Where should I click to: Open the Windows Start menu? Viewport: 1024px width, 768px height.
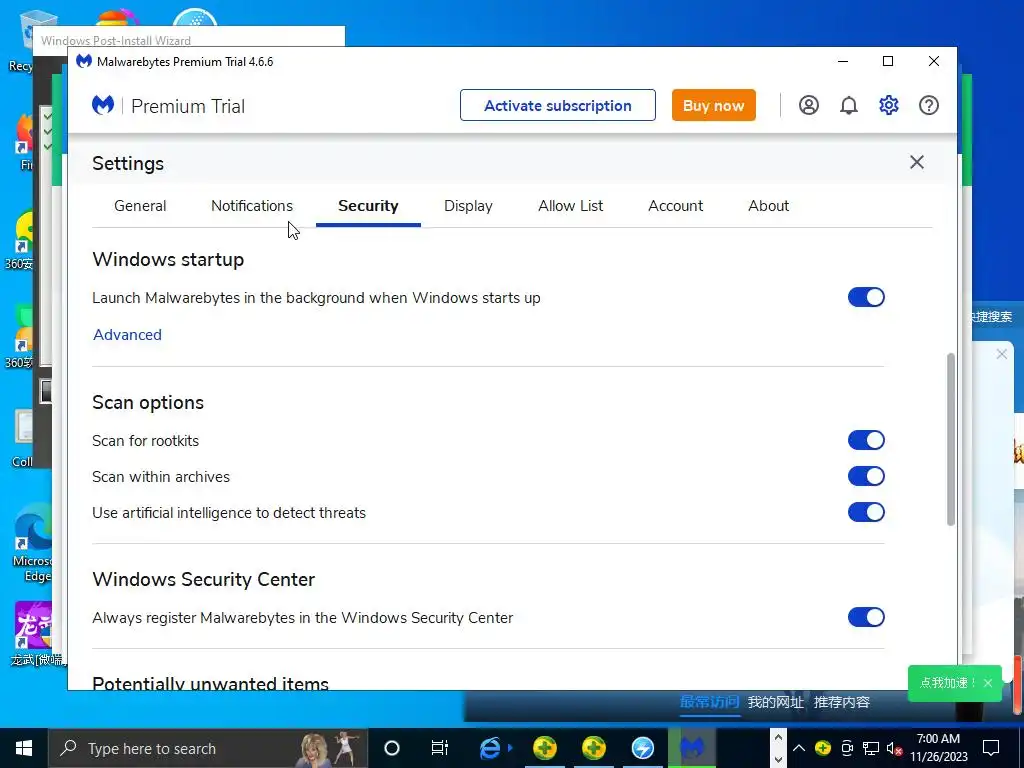click(x=24, y=748)
